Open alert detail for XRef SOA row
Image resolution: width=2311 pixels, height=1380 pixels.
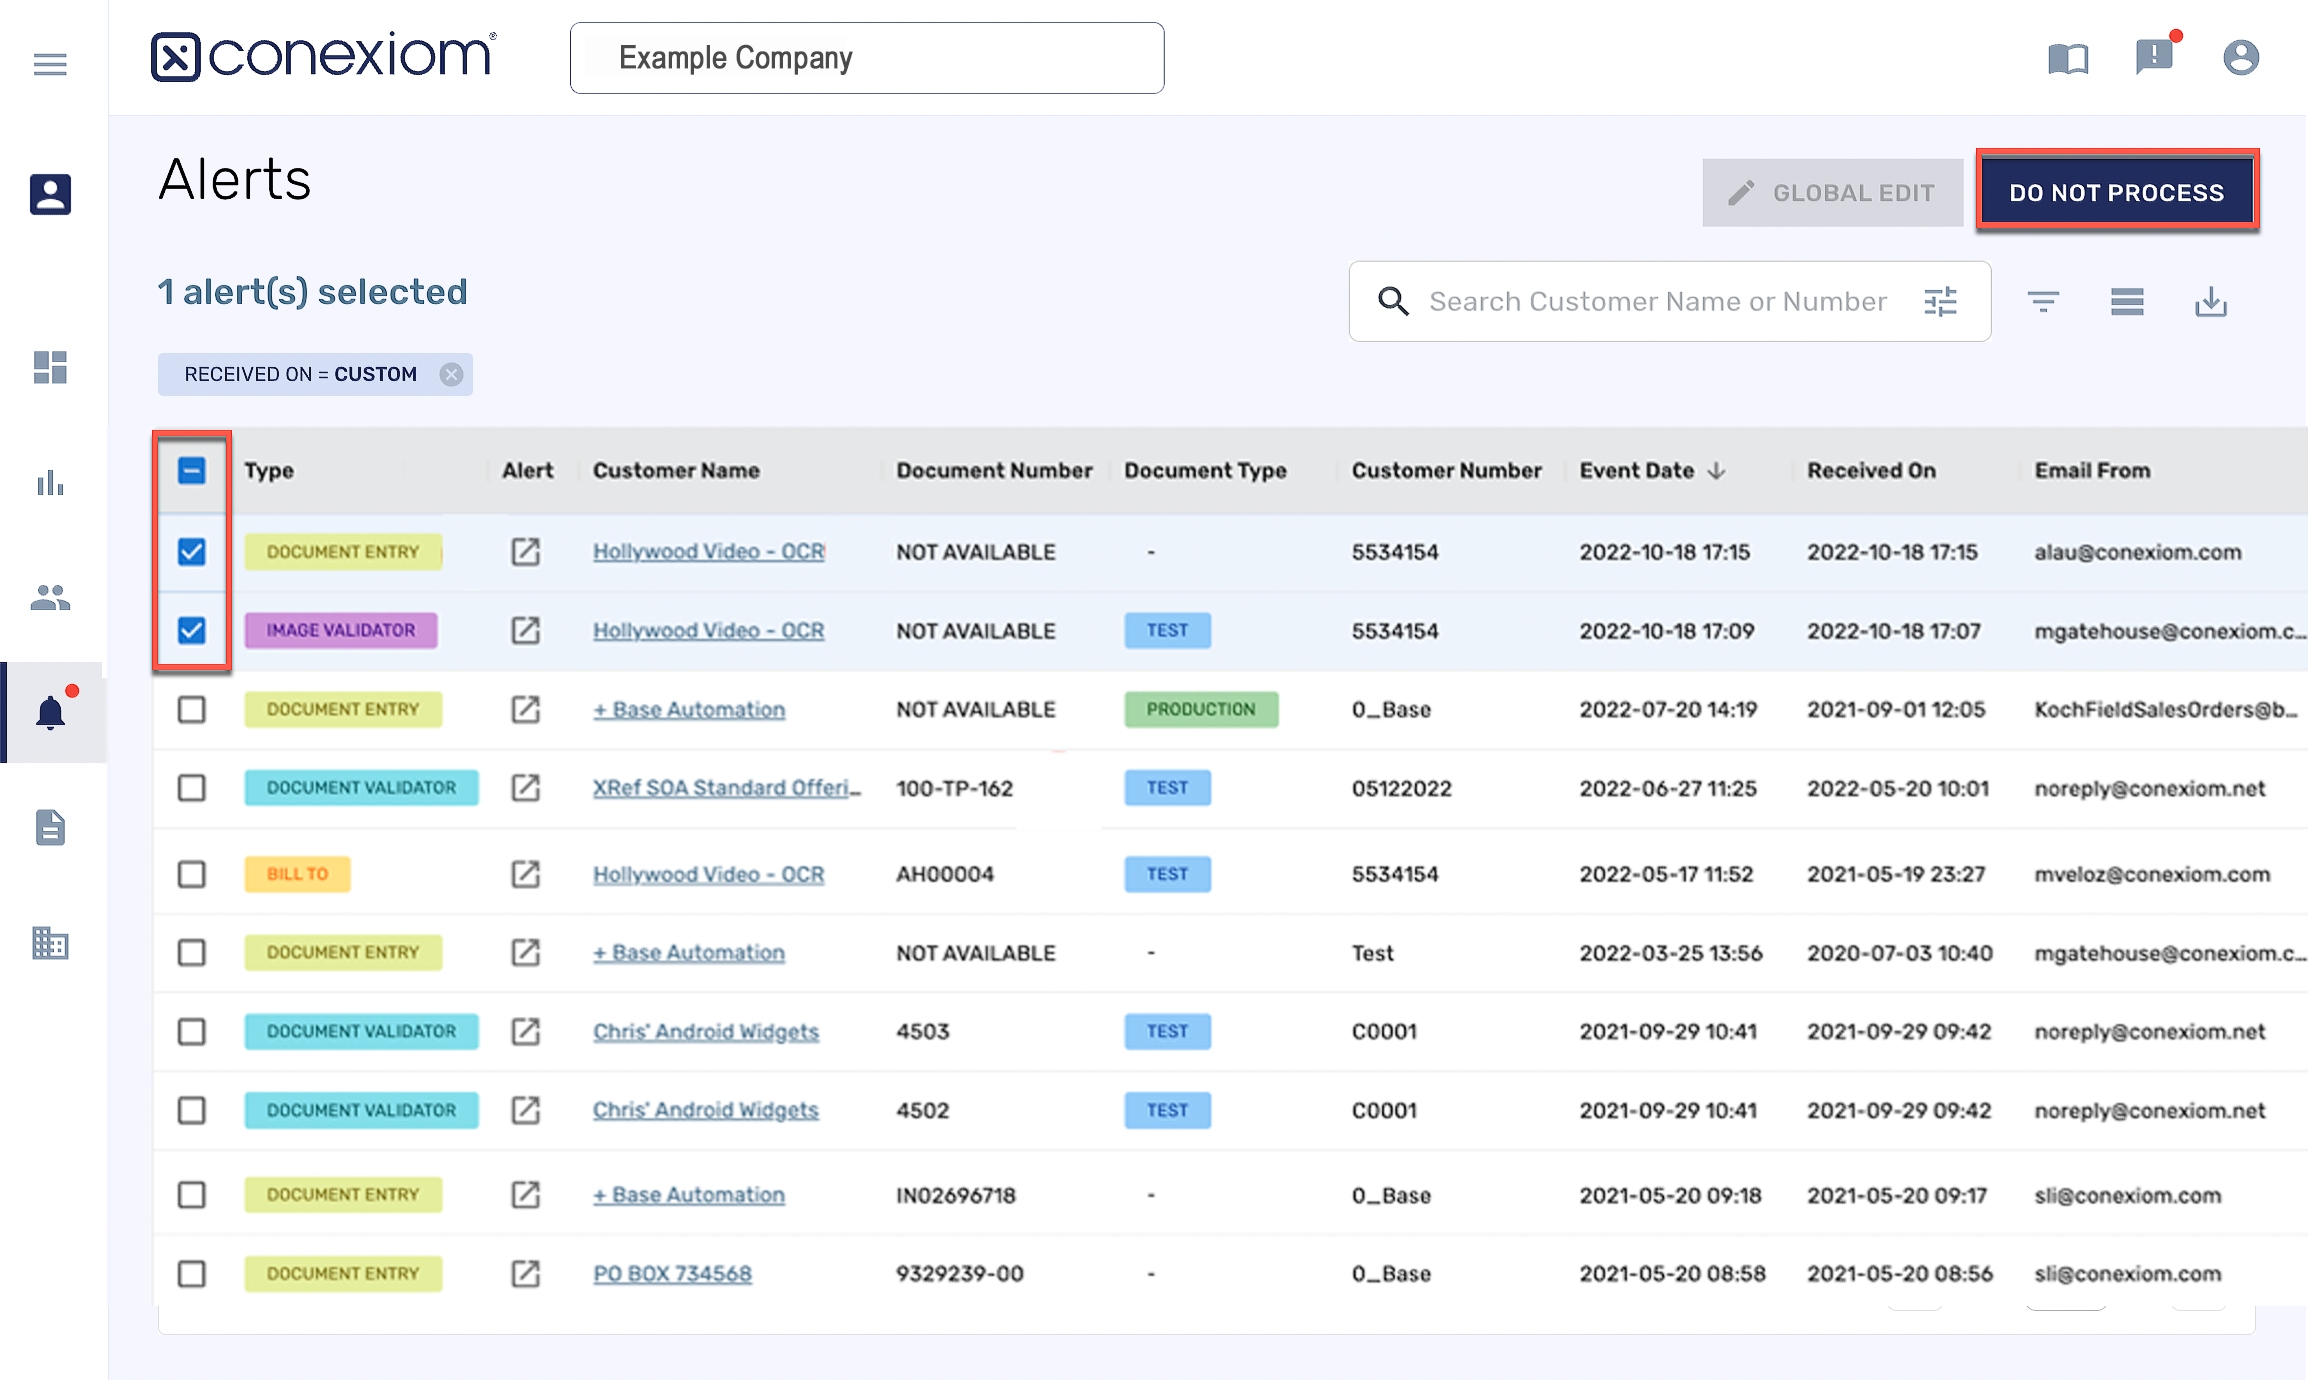pos(525,788)
